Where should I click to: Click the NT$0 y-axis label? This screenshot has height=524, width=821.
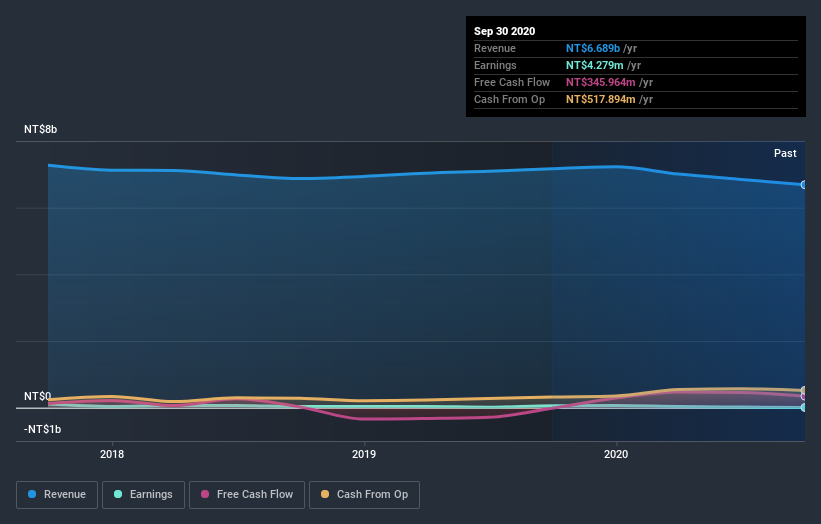38,396
